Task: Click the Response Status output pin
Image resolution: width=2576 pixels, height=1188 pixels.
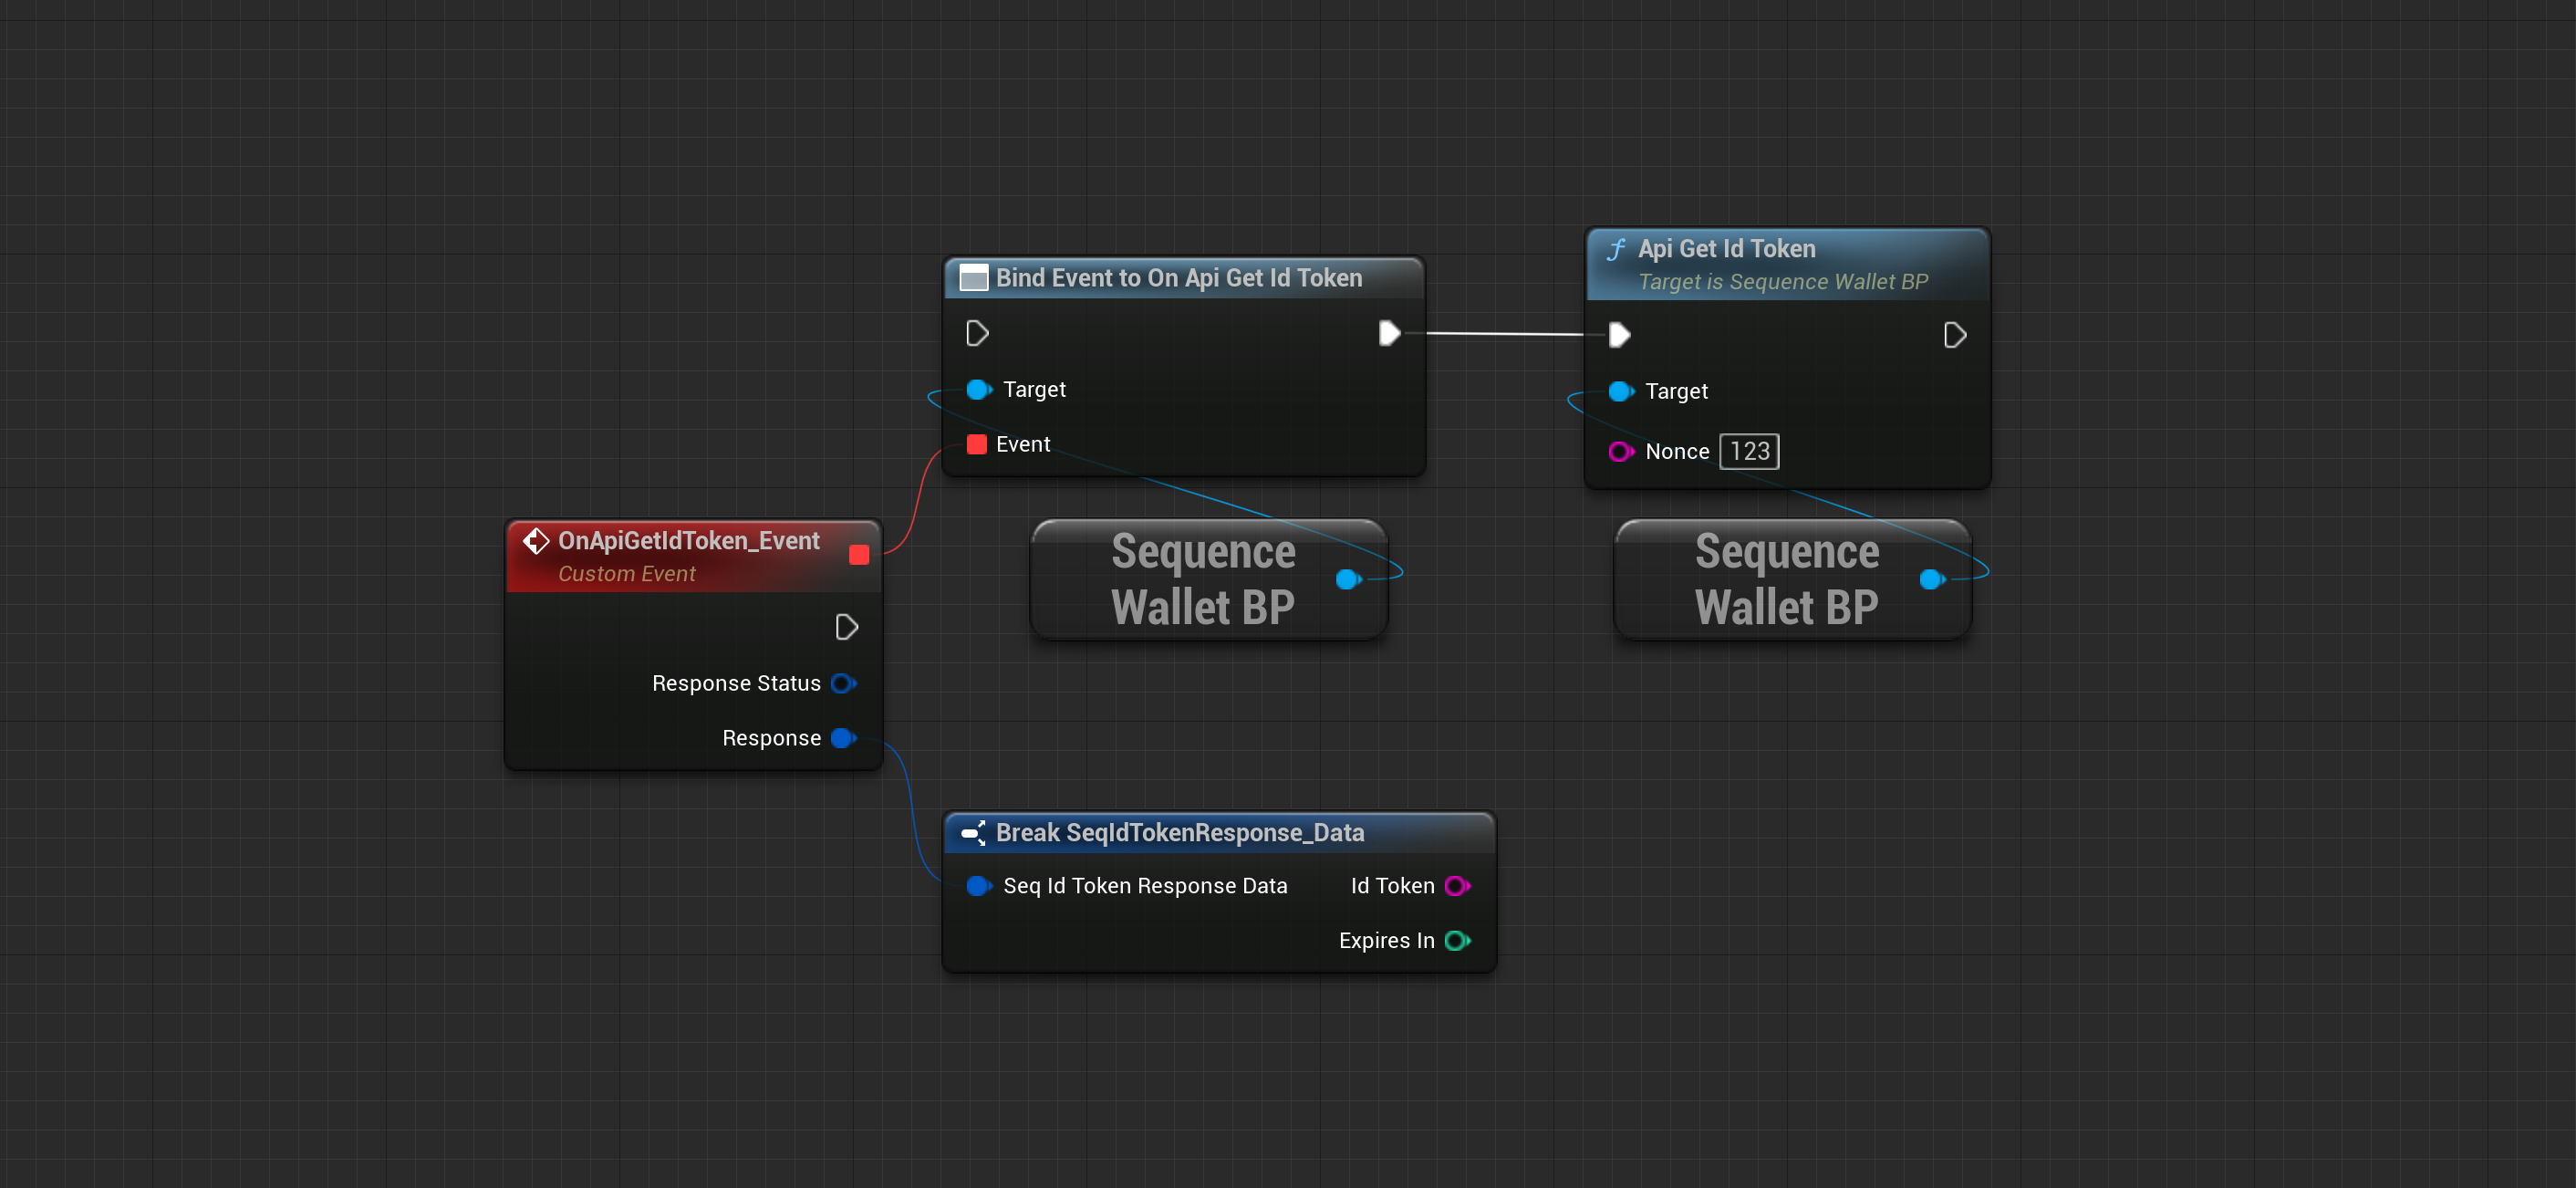Action: click(x=843, y=683)
